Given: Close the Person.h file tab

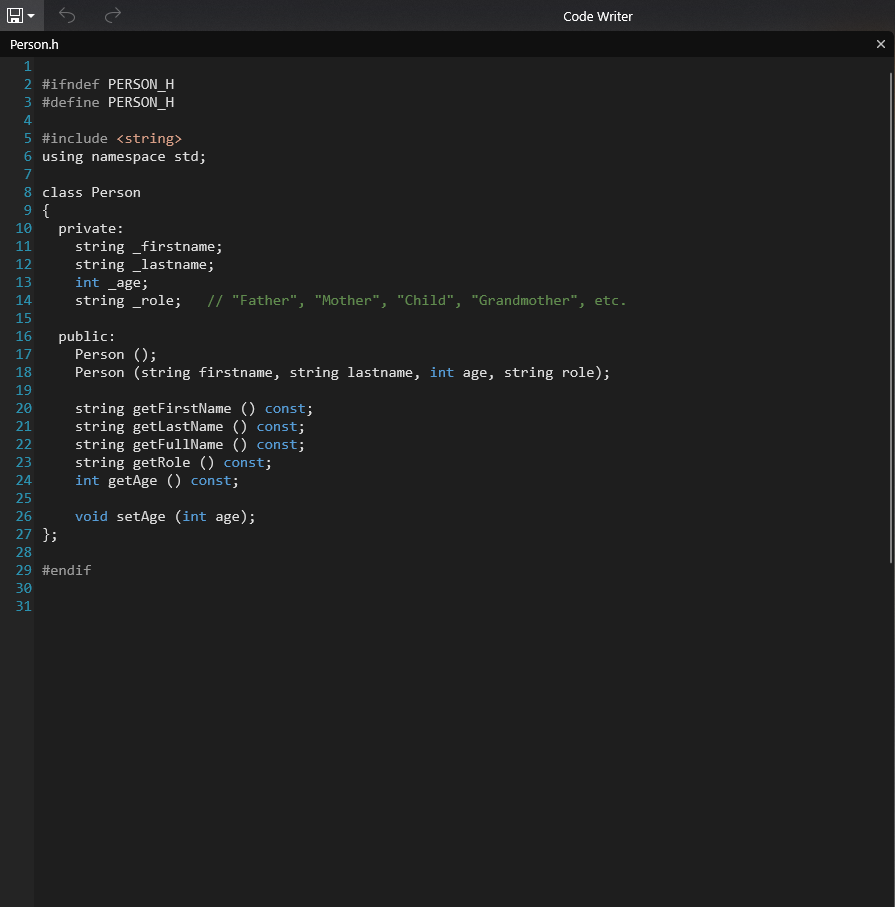Looking at the screenshot, I should 881,44.
